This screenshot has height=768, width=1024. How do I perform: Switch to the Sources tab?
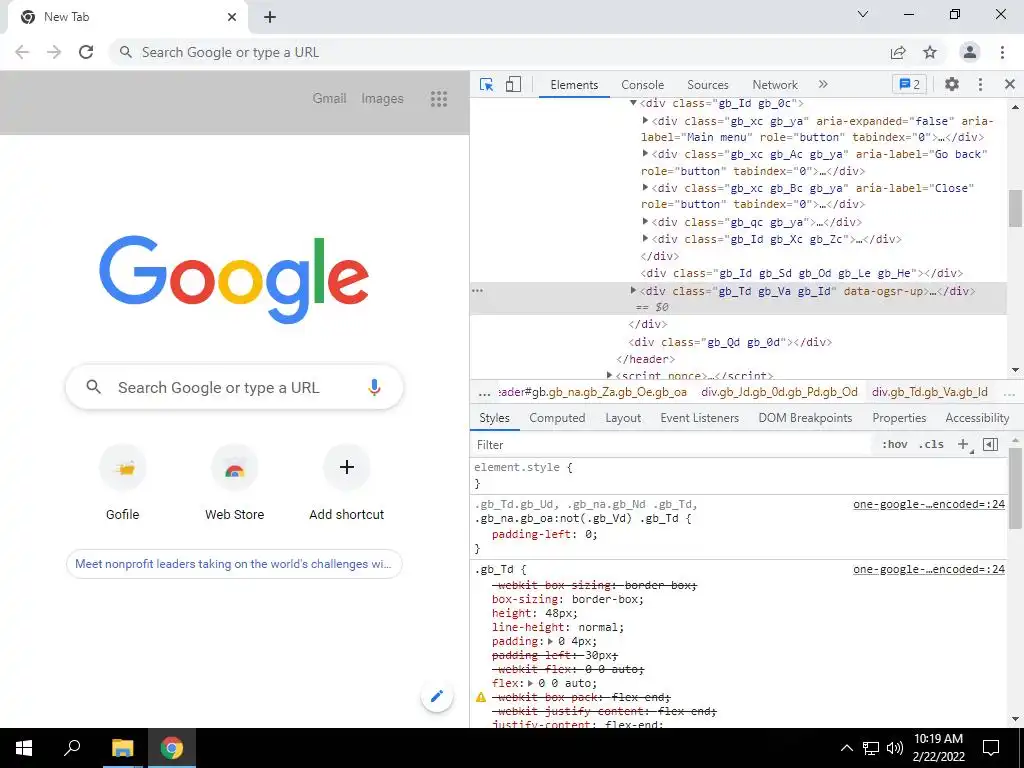pyautogui.click(x=707, y=85)
